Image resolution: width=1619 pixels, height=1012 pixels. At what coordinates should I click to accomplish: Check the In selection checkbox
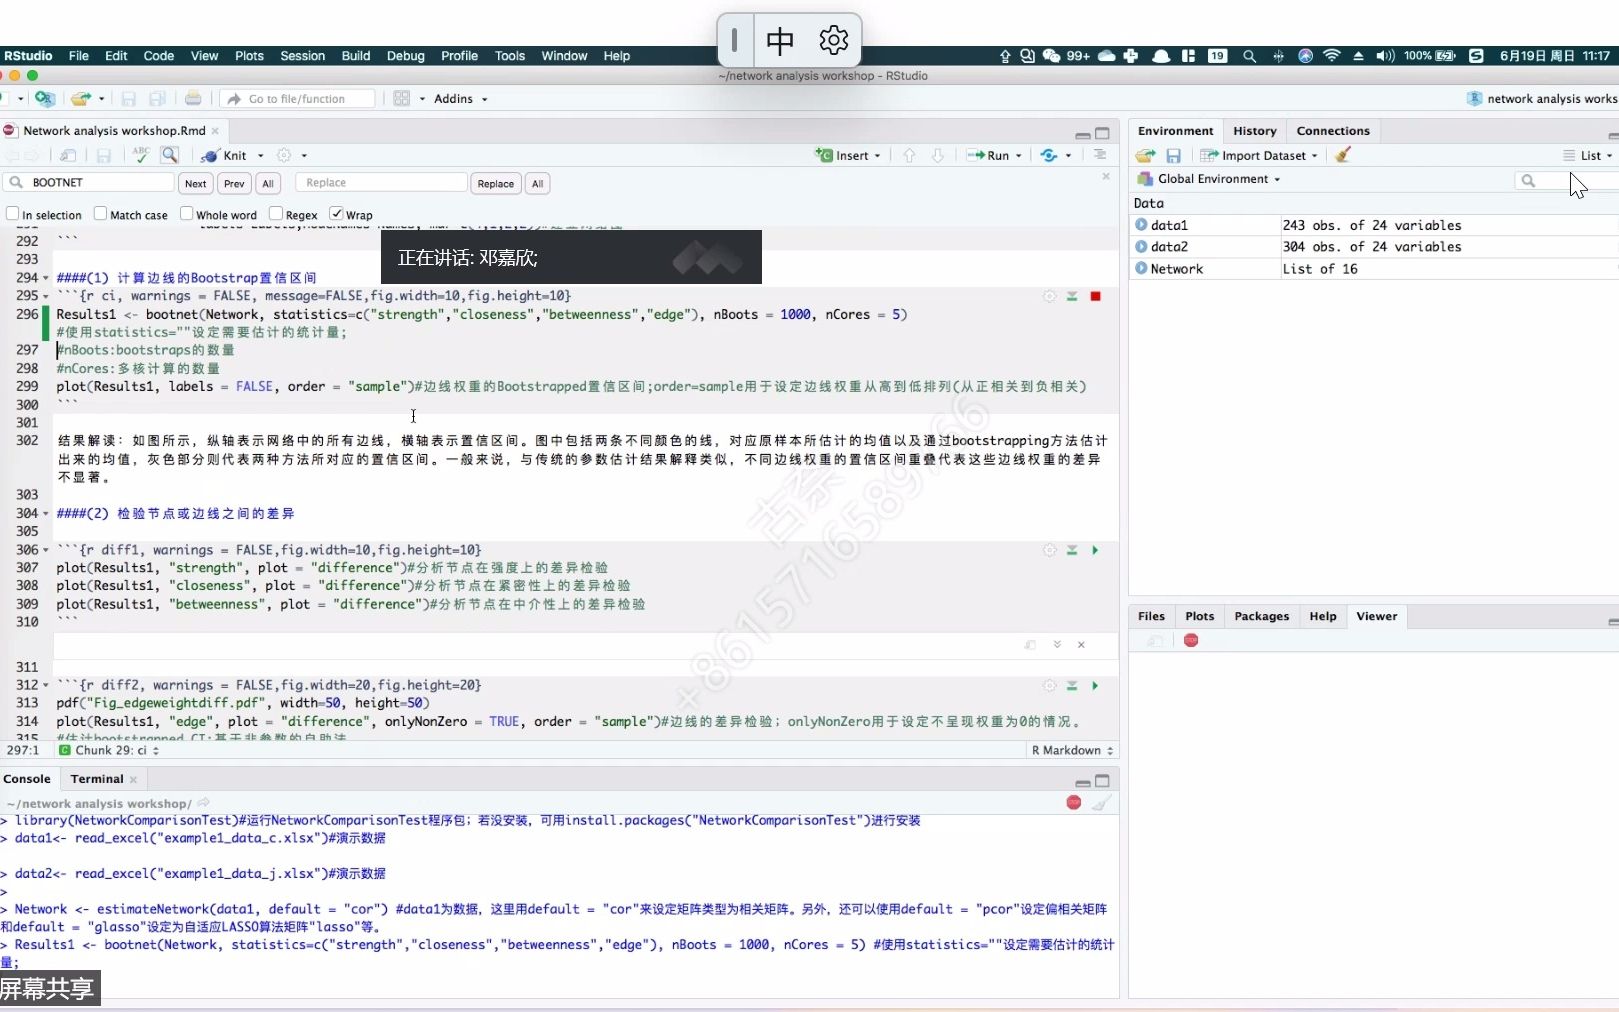(x=13, y=213)
